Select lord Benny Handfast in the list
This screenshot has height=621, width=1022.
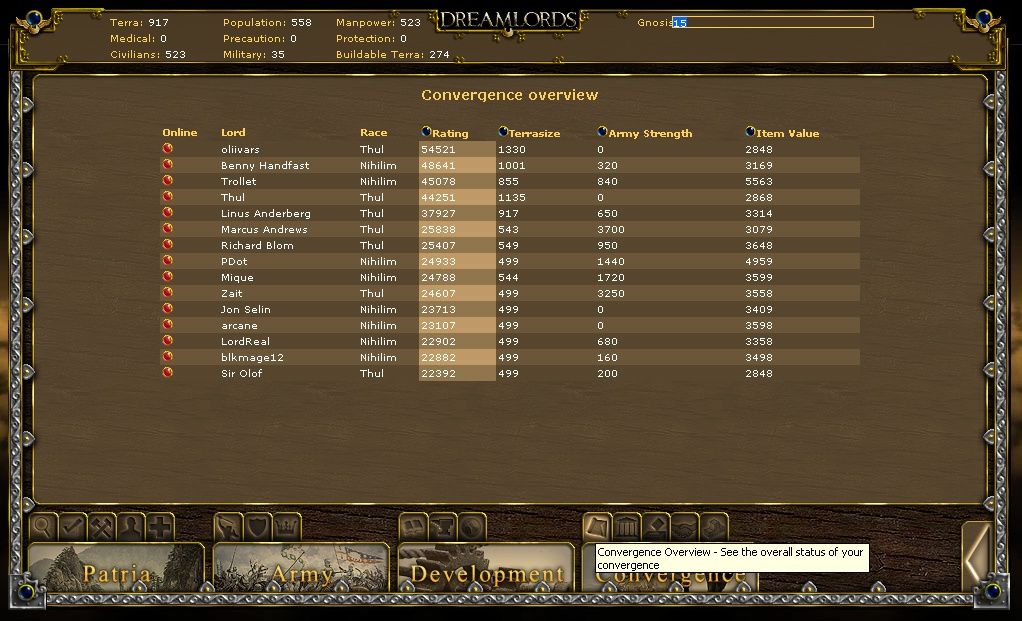point(265,166)
